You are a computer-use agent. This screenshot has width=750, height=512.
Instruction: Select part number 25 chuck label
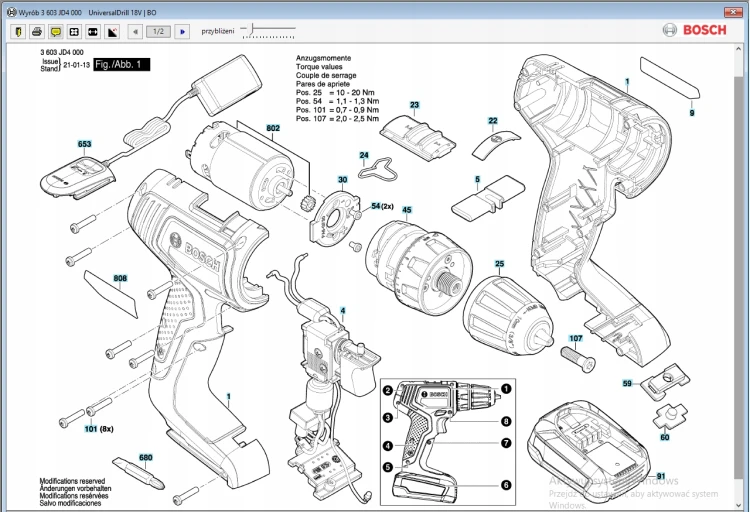pos(499,264)
